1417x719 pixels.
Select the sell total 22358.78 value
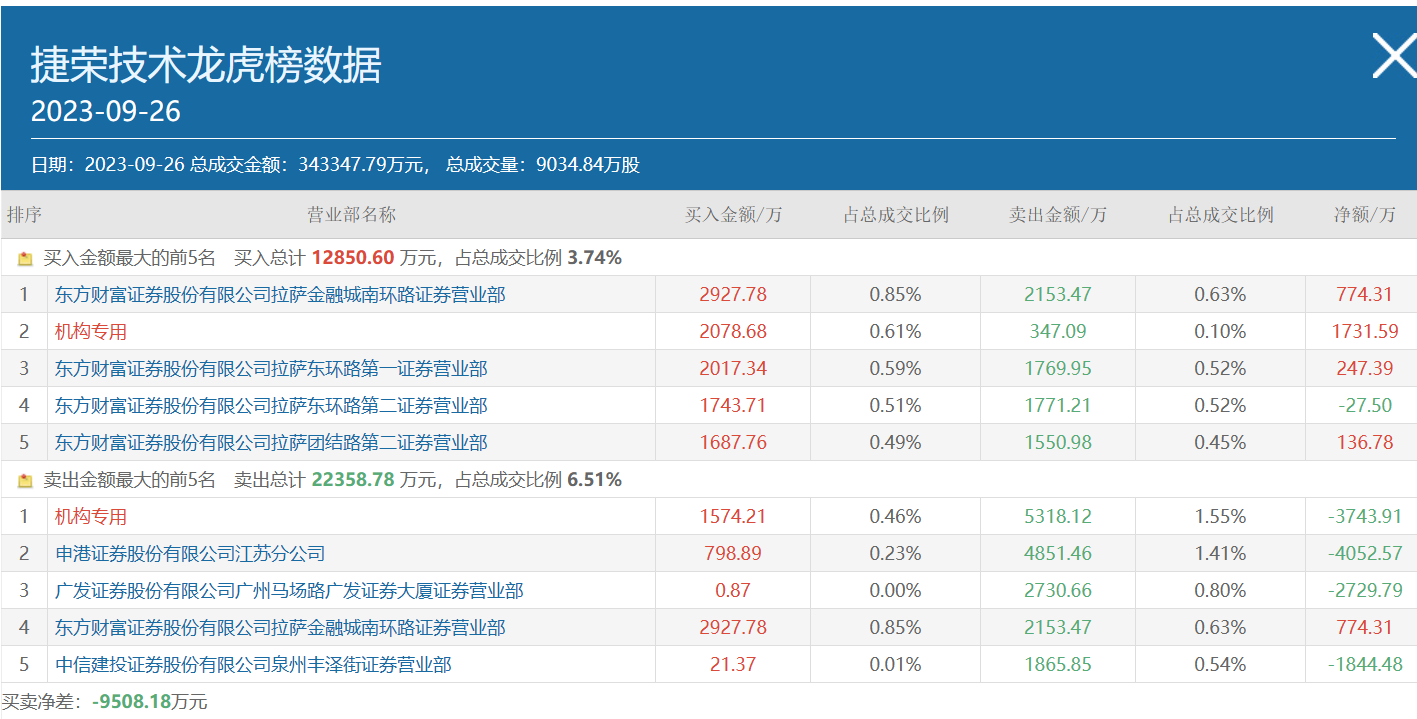coord(353,480)
